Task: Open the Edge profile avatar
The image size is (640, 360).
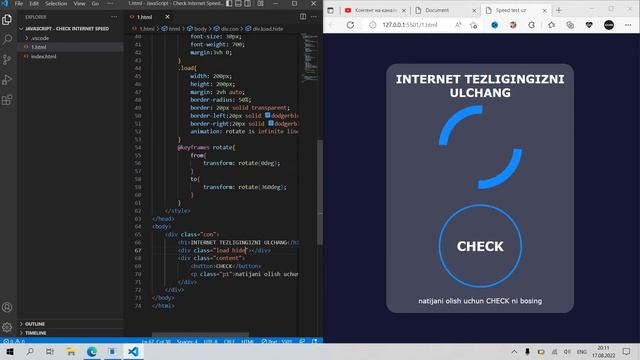Action: (x=609, y=25)
